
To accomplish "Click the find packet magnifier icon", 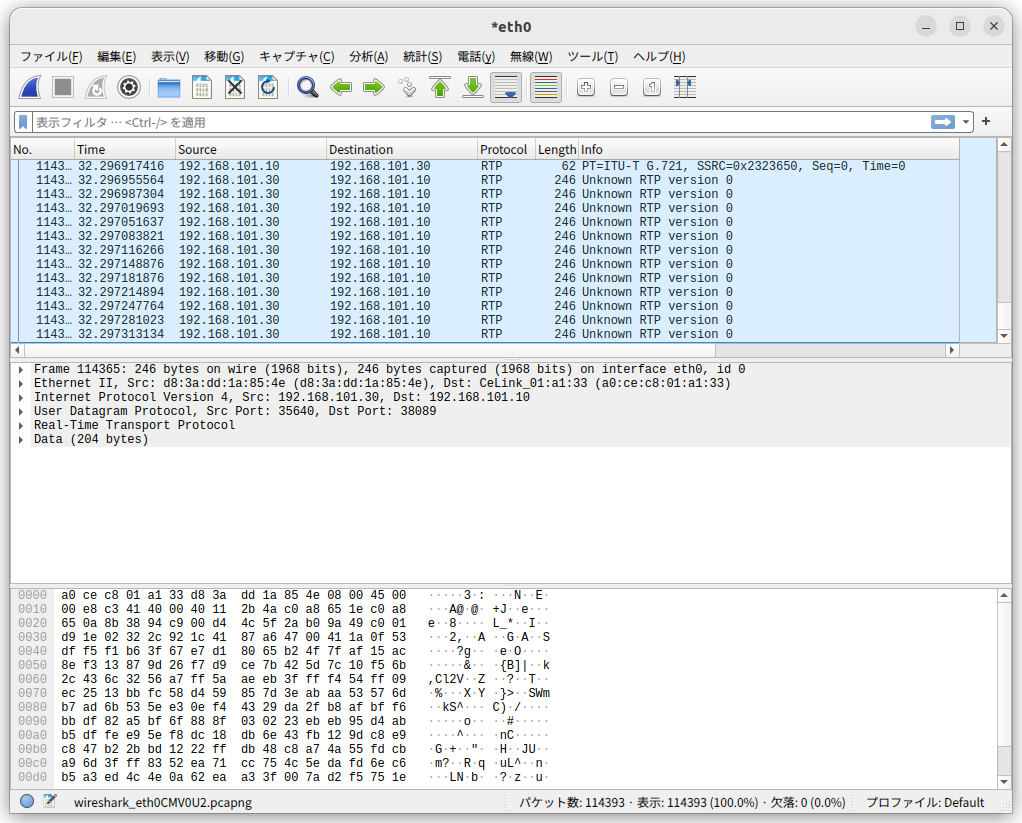I will (x=307, y=88).
